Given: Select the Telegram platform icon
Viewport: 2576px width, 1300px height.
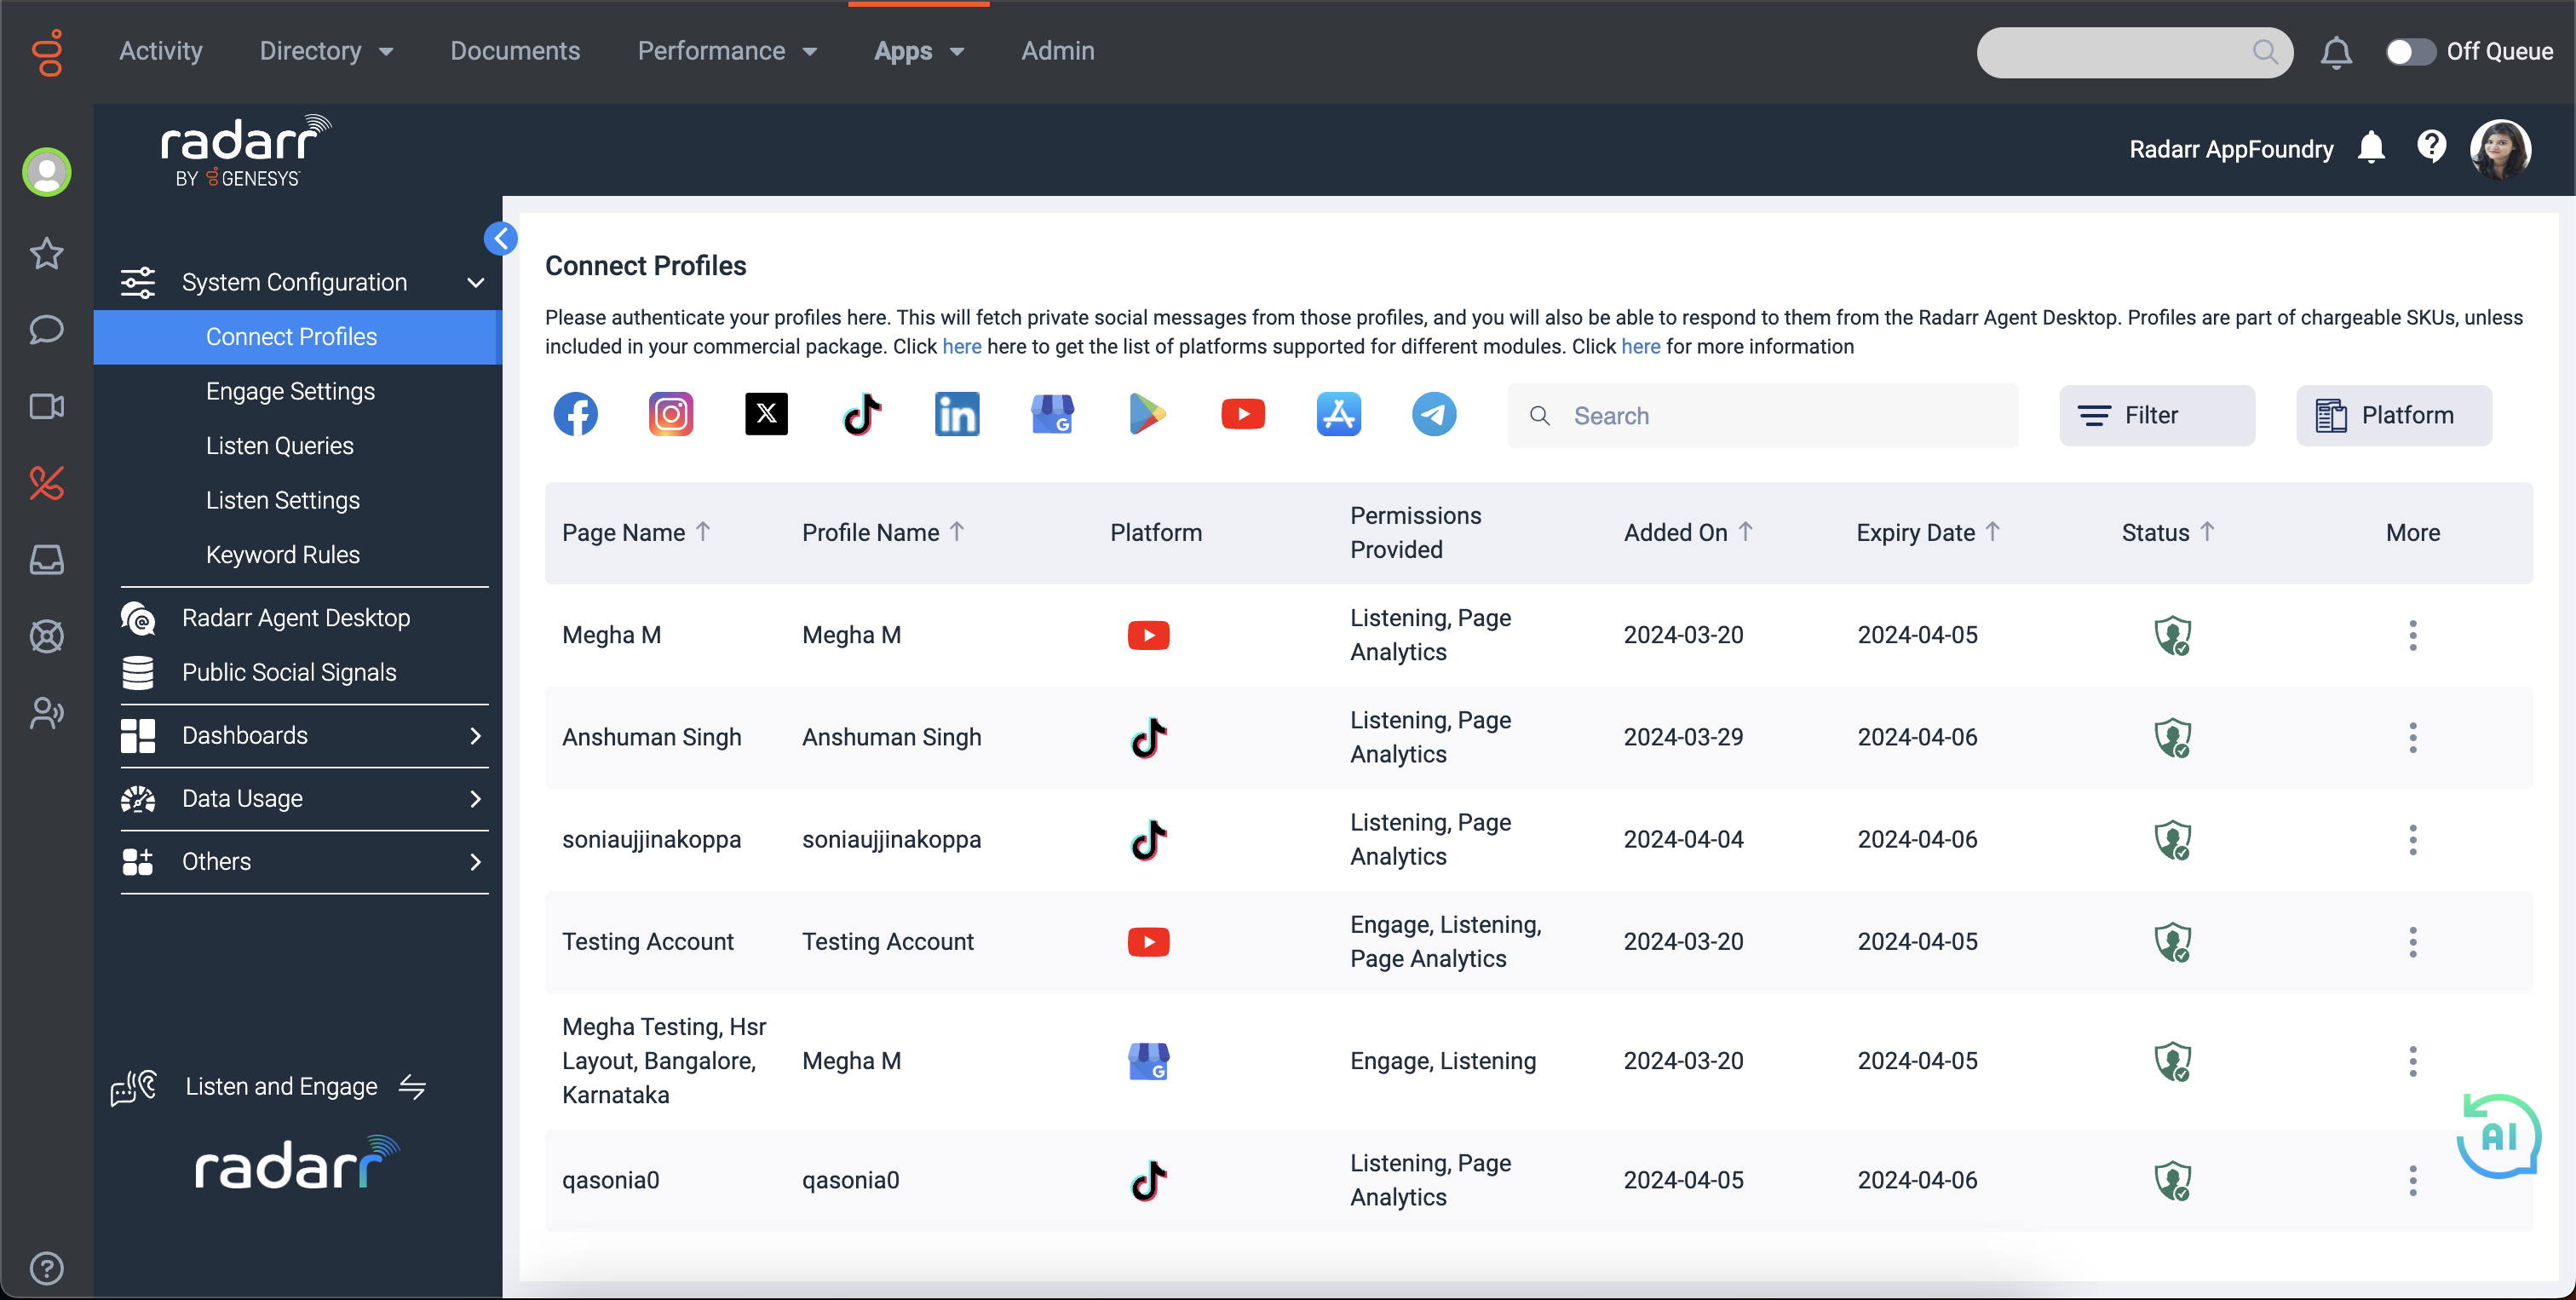Looking at the screenshot, I should coord(1433,414).
